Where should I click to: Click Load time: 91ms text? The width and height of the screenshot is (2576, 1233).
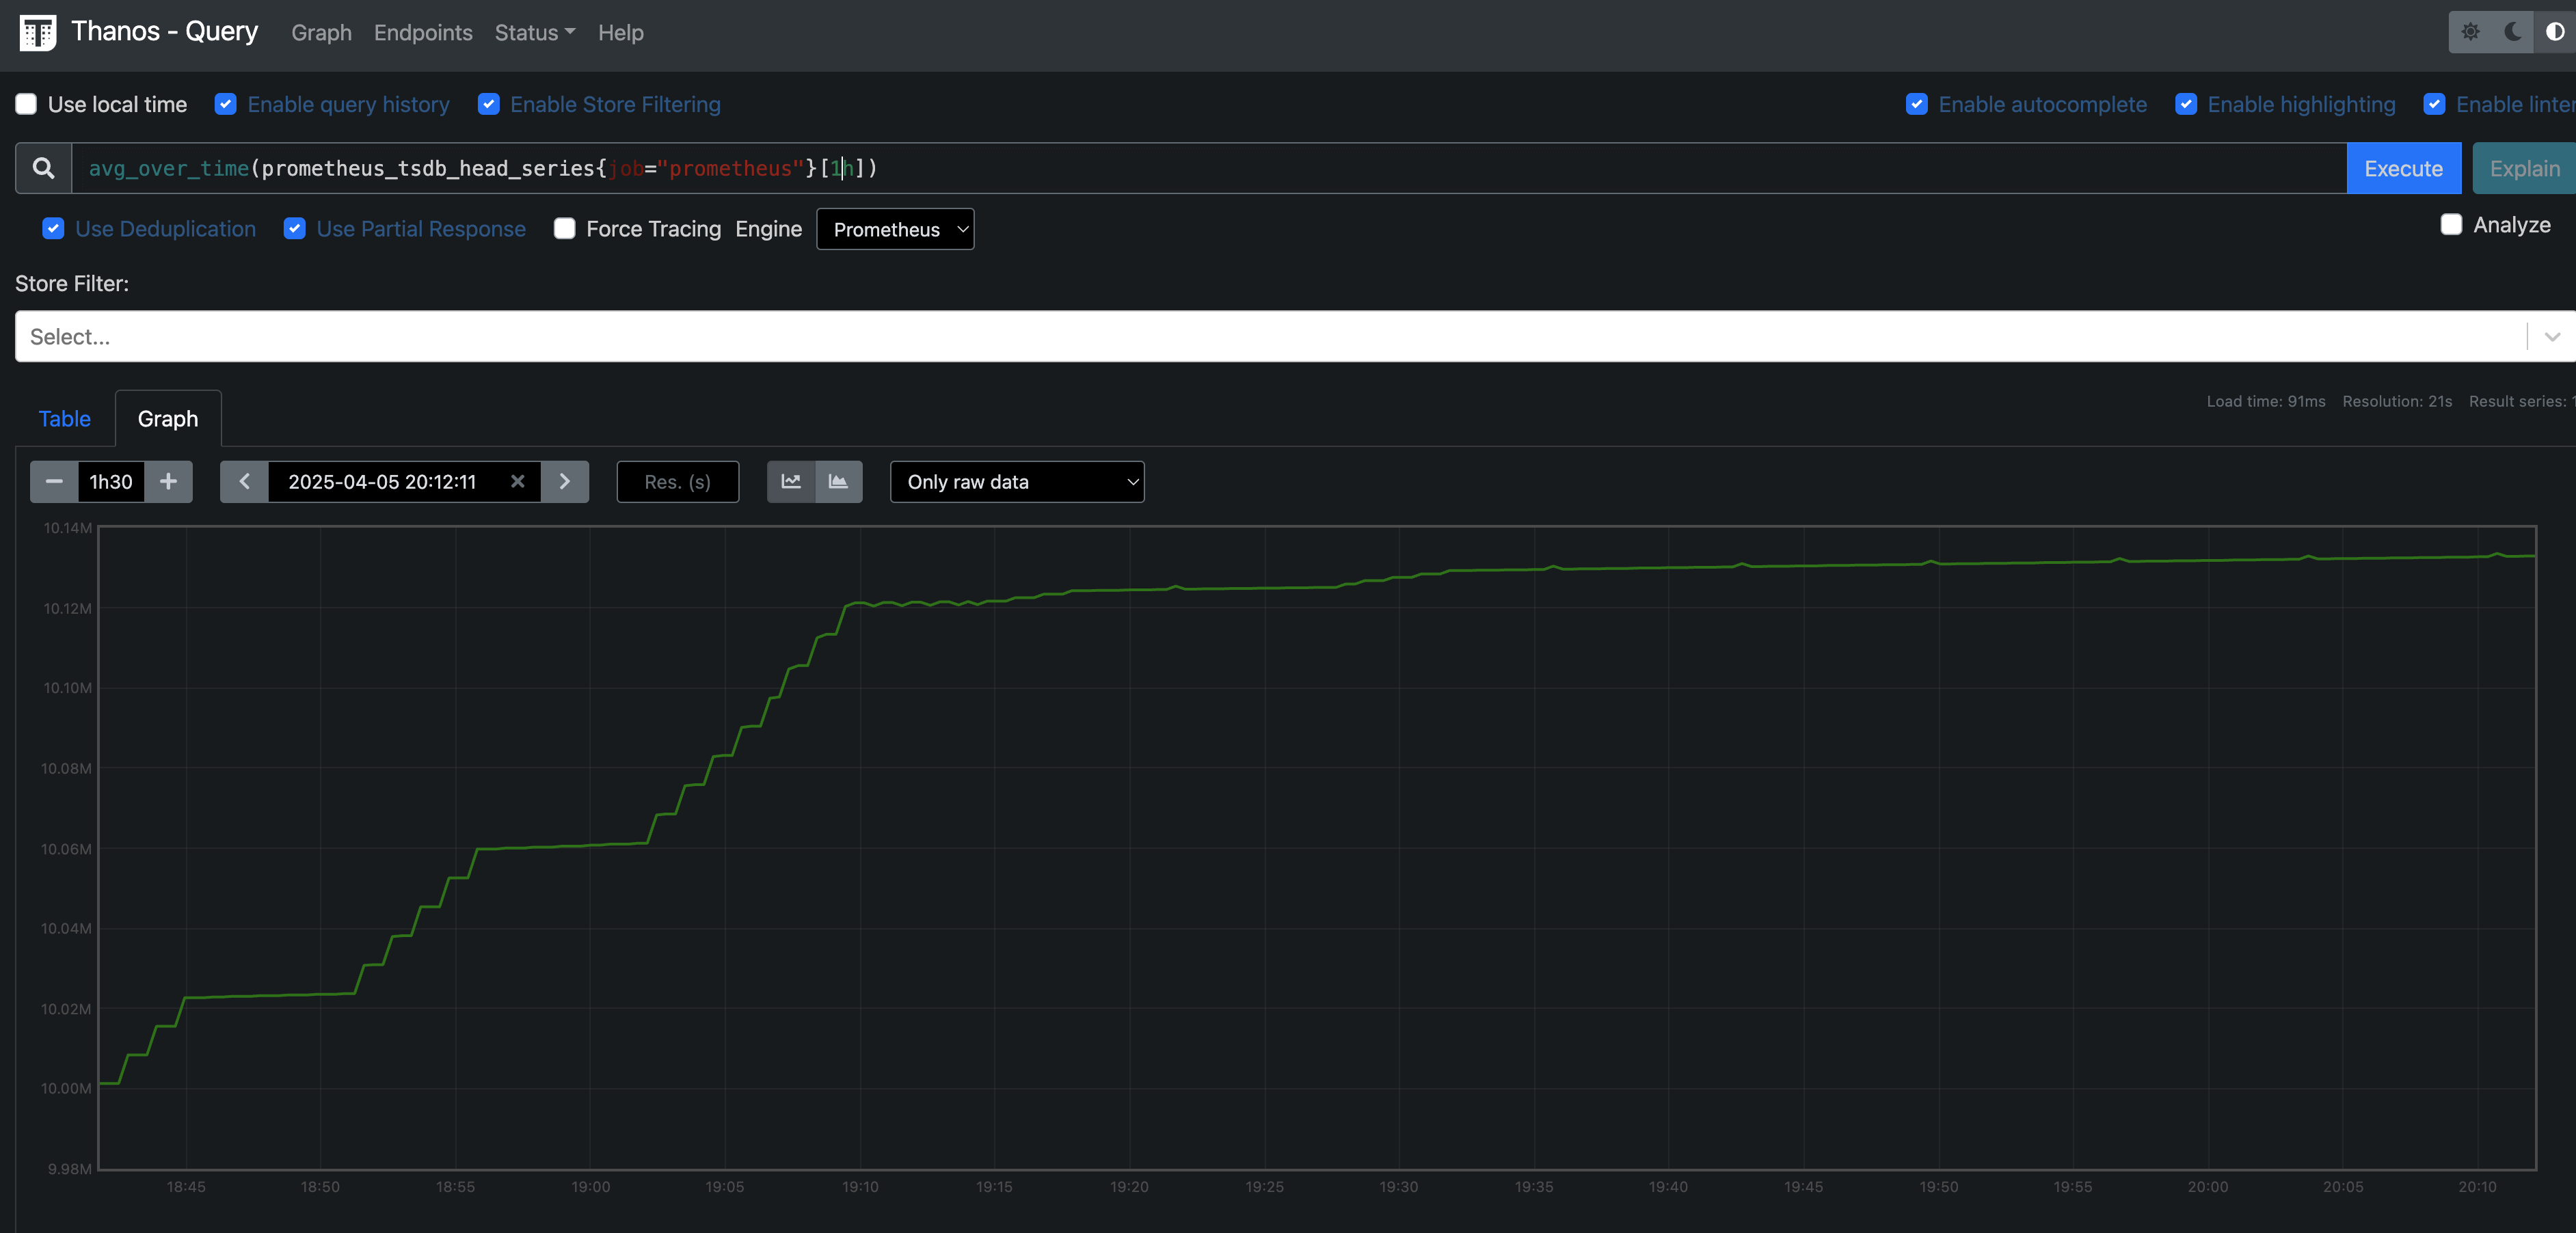tap(2266, 401)
